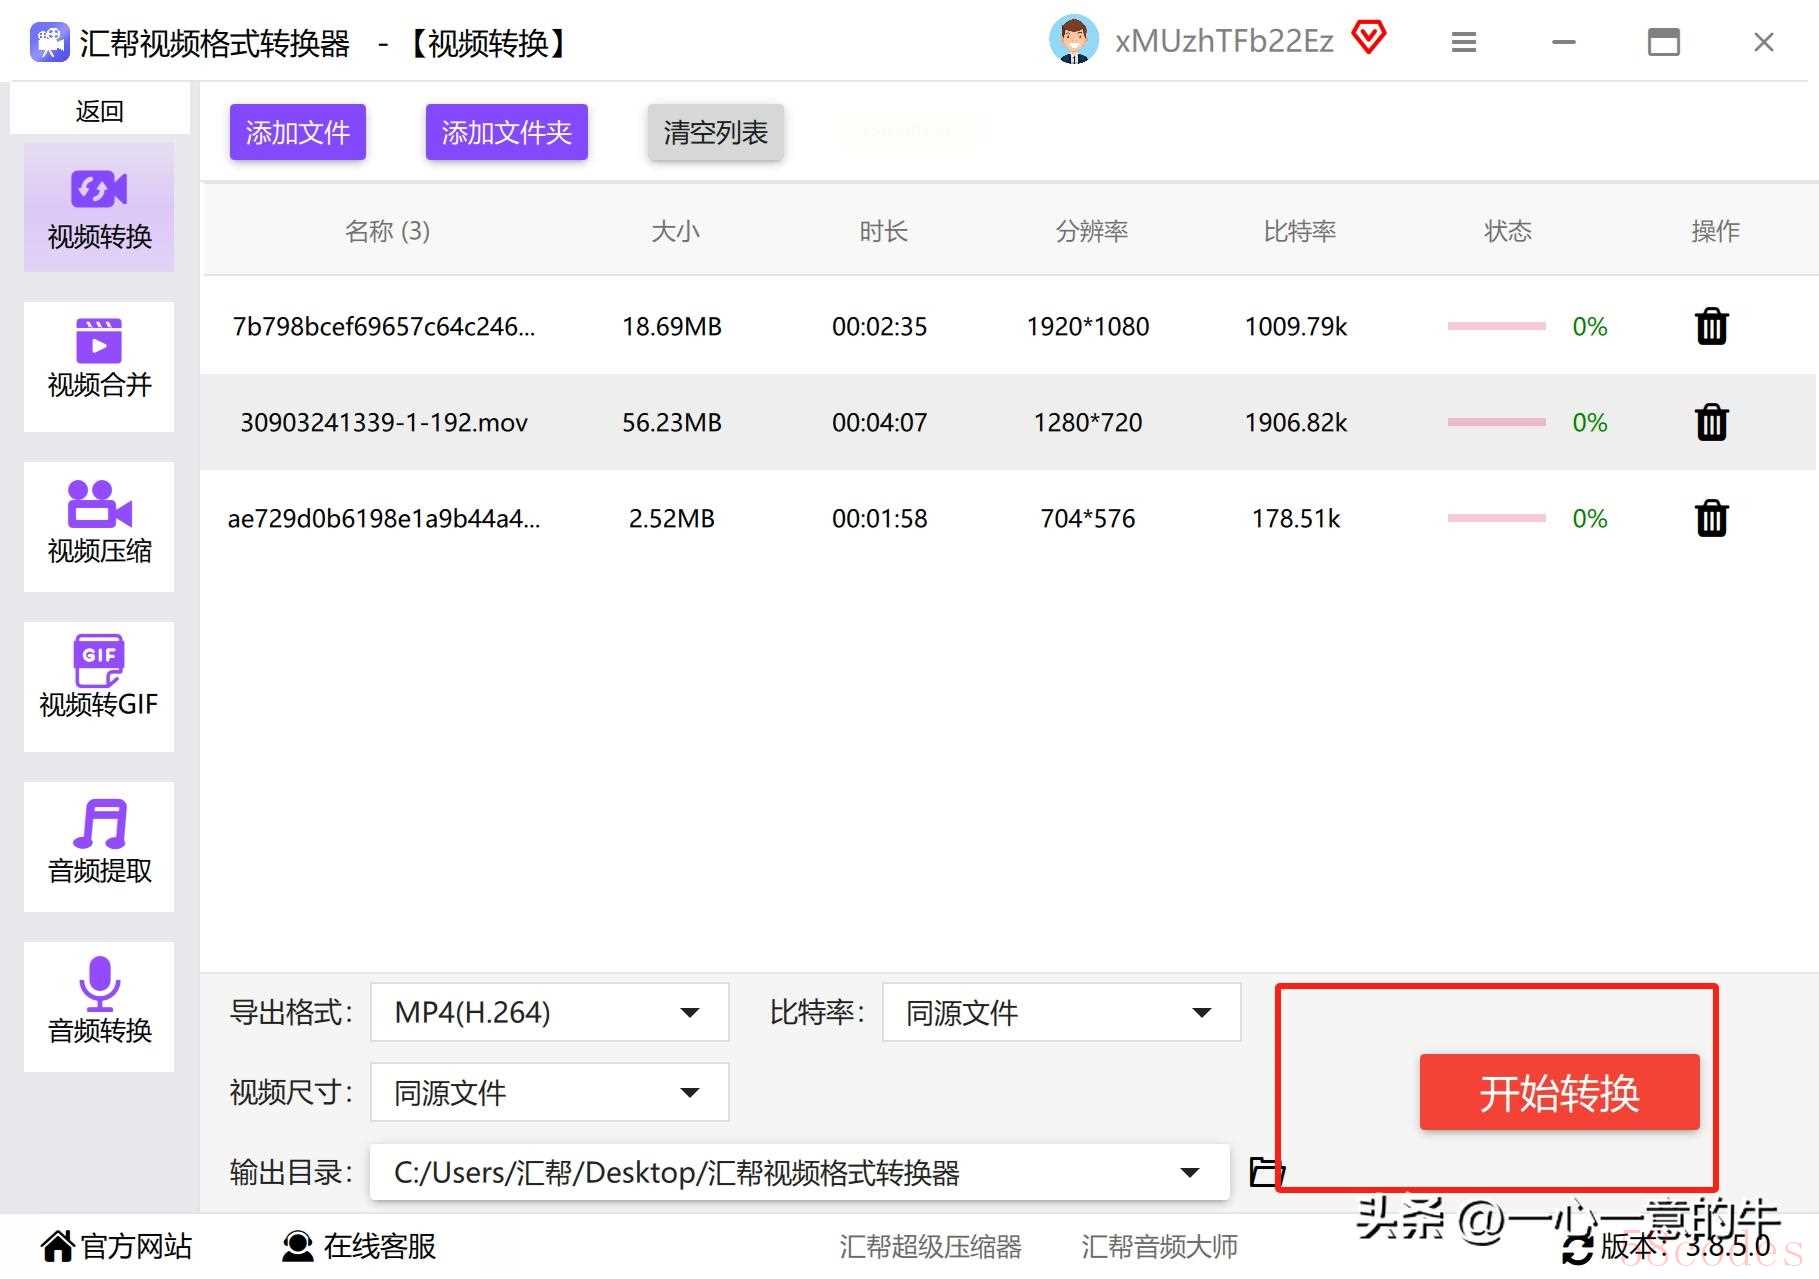Click the 添加文件 button
The height and width of the screenshot is (1279, 1819).
[x=298, y=132]
